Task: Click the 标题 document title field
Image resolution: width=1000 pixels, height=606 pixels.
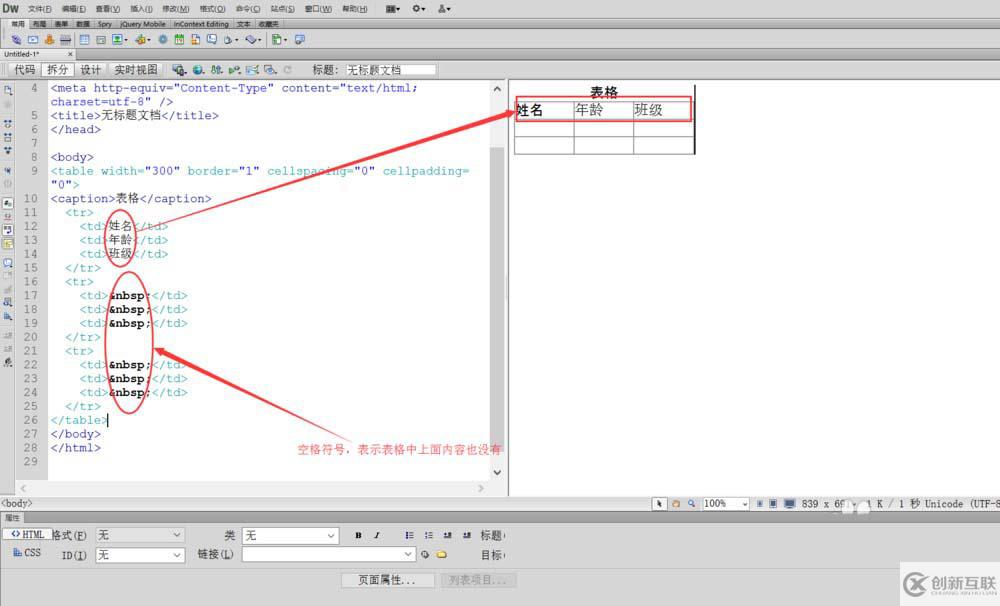Action: 391,70
